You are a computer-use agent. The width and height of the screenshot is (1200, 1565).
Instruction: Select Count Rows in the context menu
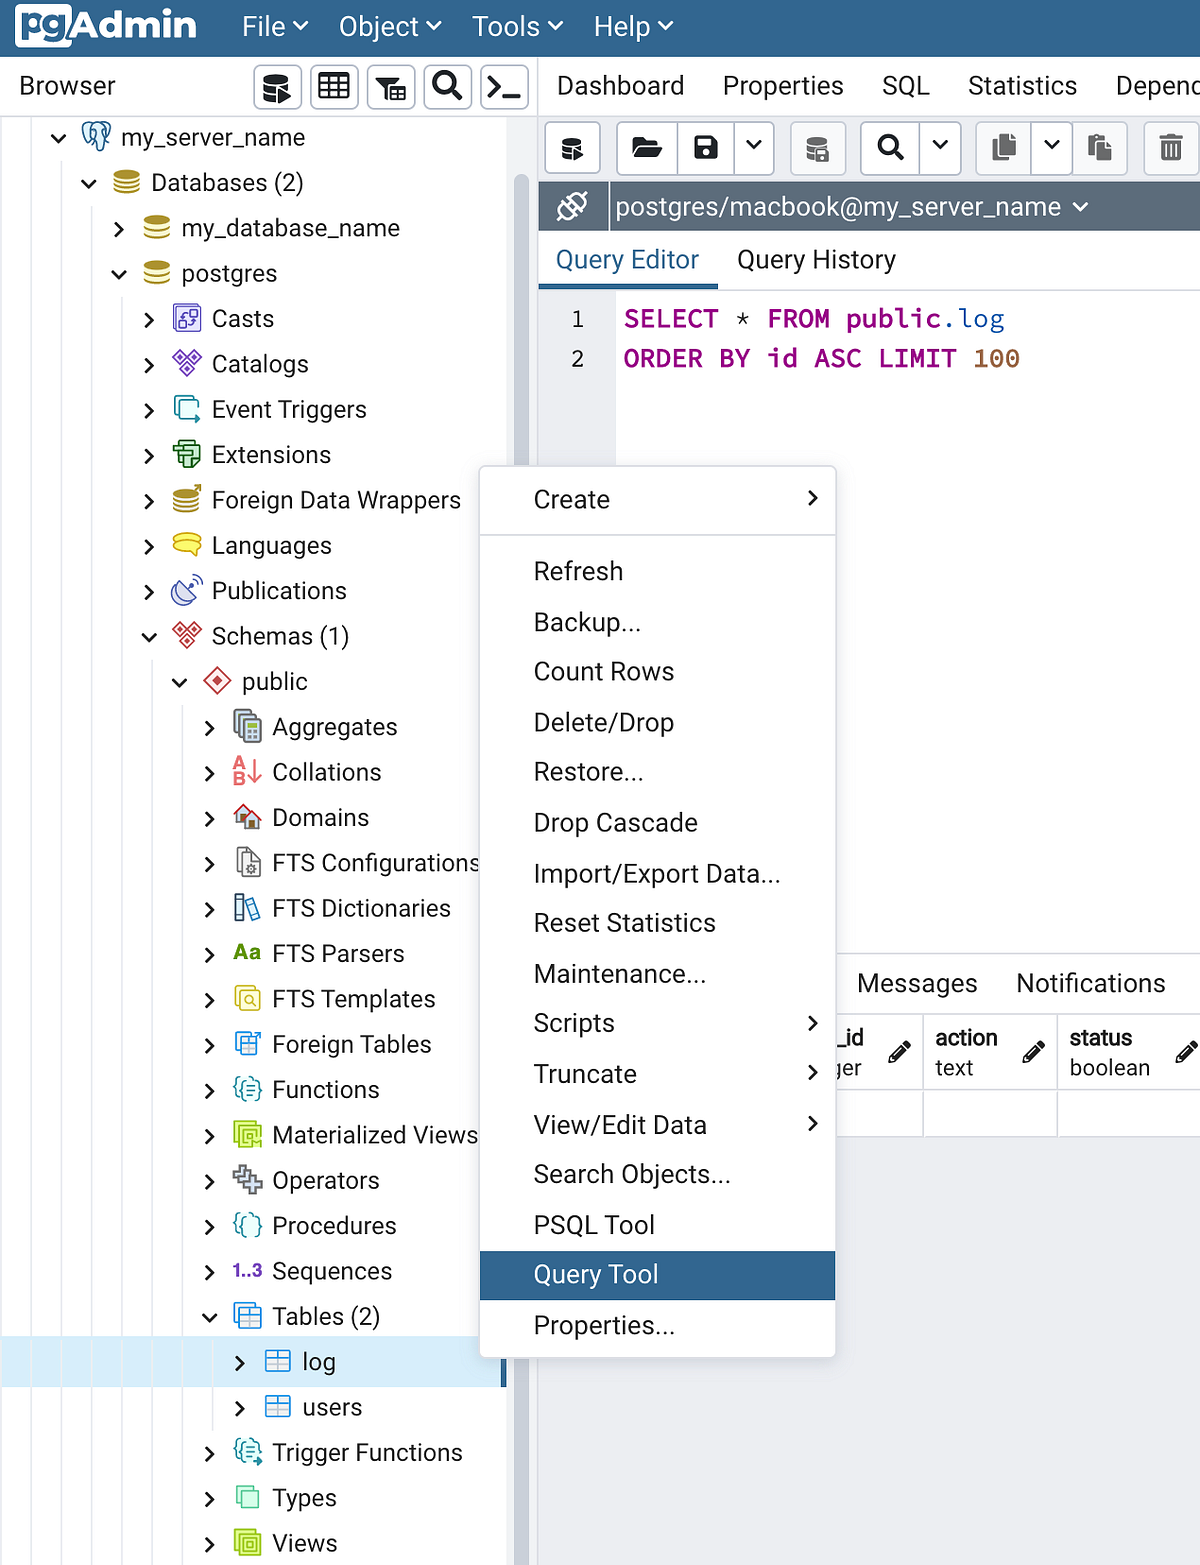(604, 671)
